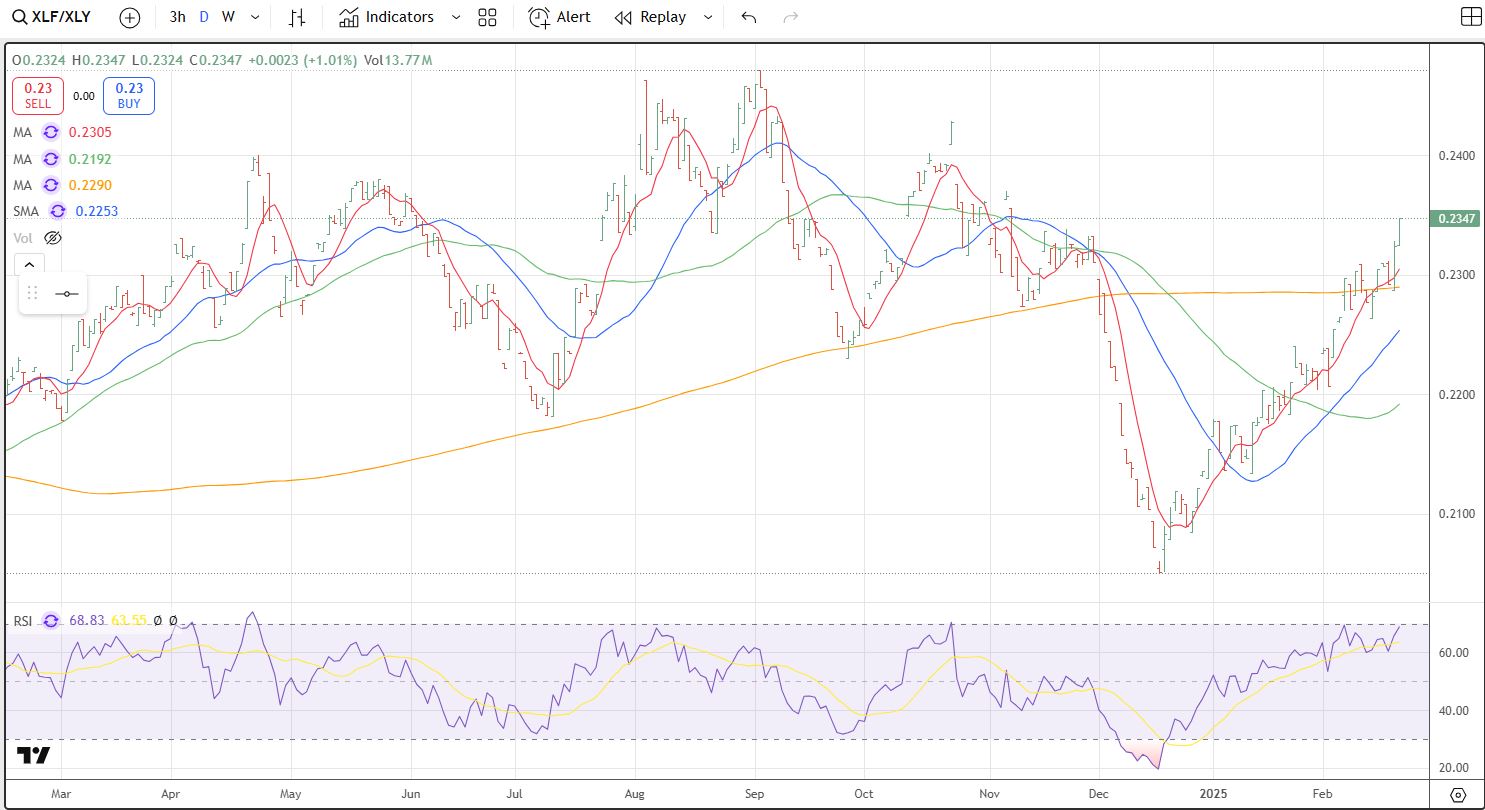Start bar Replay mode
1485x810 pixels.
click(x=651, y=17)
